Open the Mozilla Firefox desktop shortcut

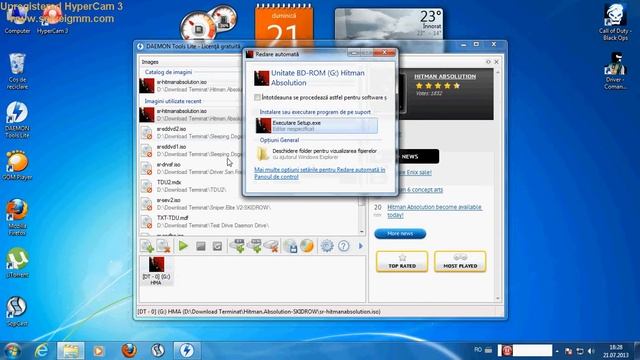(x=17, y=217)
